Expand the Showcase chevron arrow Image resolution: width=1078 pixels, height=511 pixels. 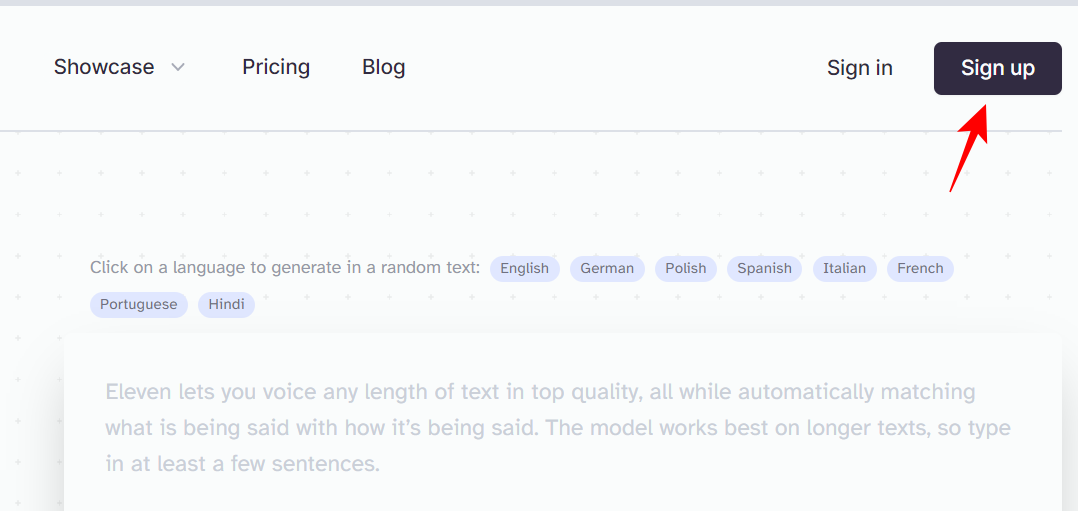178,68
